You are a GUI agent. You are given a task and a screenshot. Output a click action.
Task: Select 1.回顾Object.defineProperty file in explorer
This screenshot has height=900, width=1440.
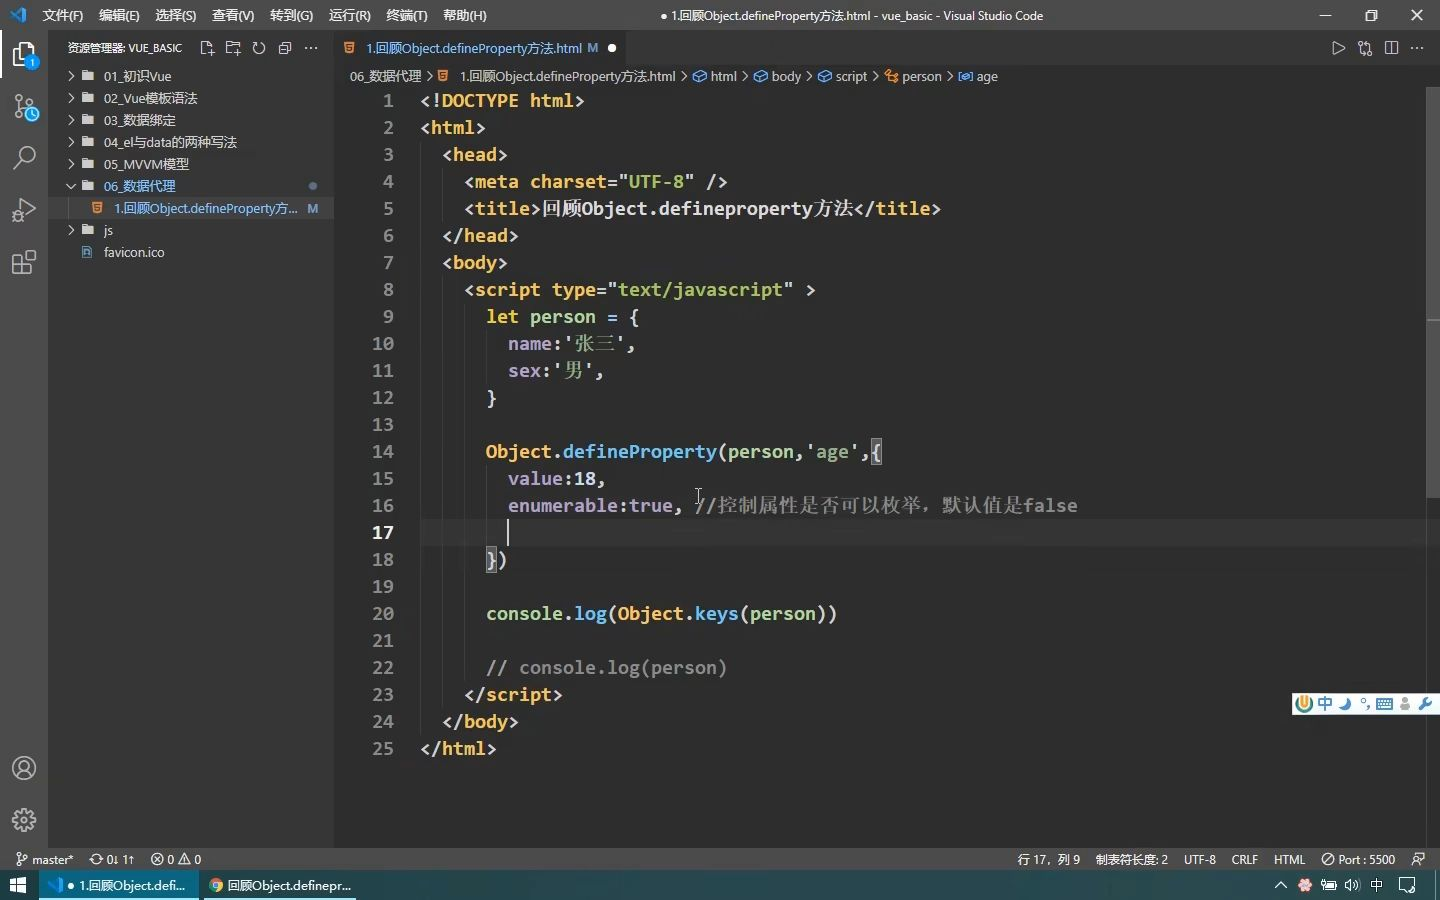190,208
